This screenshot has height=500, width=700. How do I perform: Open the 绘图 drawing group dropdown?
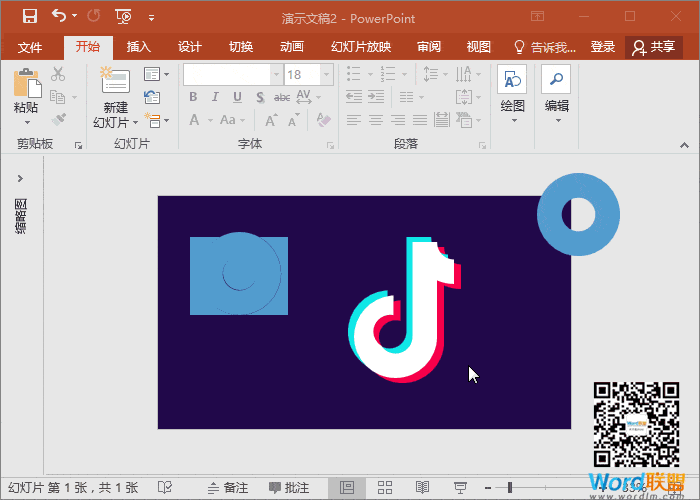click(512, 95)
